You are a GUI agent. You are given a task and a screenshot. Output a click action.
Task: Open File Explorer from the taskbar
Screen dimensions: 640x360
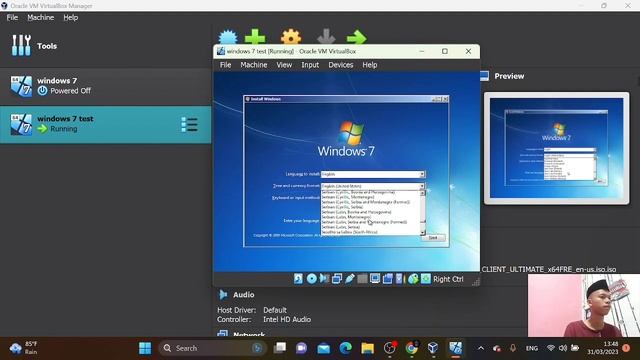tap(367, 348)
